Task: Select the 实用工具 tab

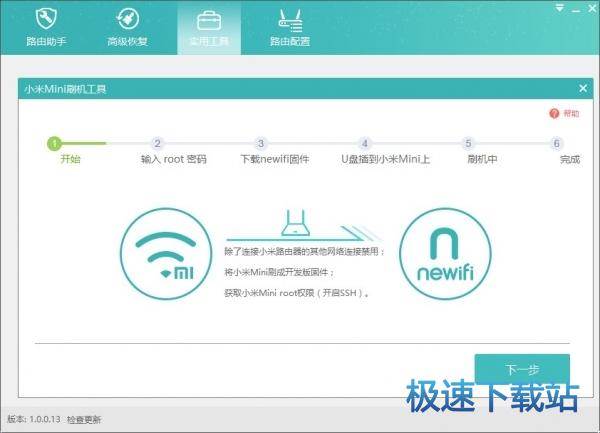Action: [209, 28]
